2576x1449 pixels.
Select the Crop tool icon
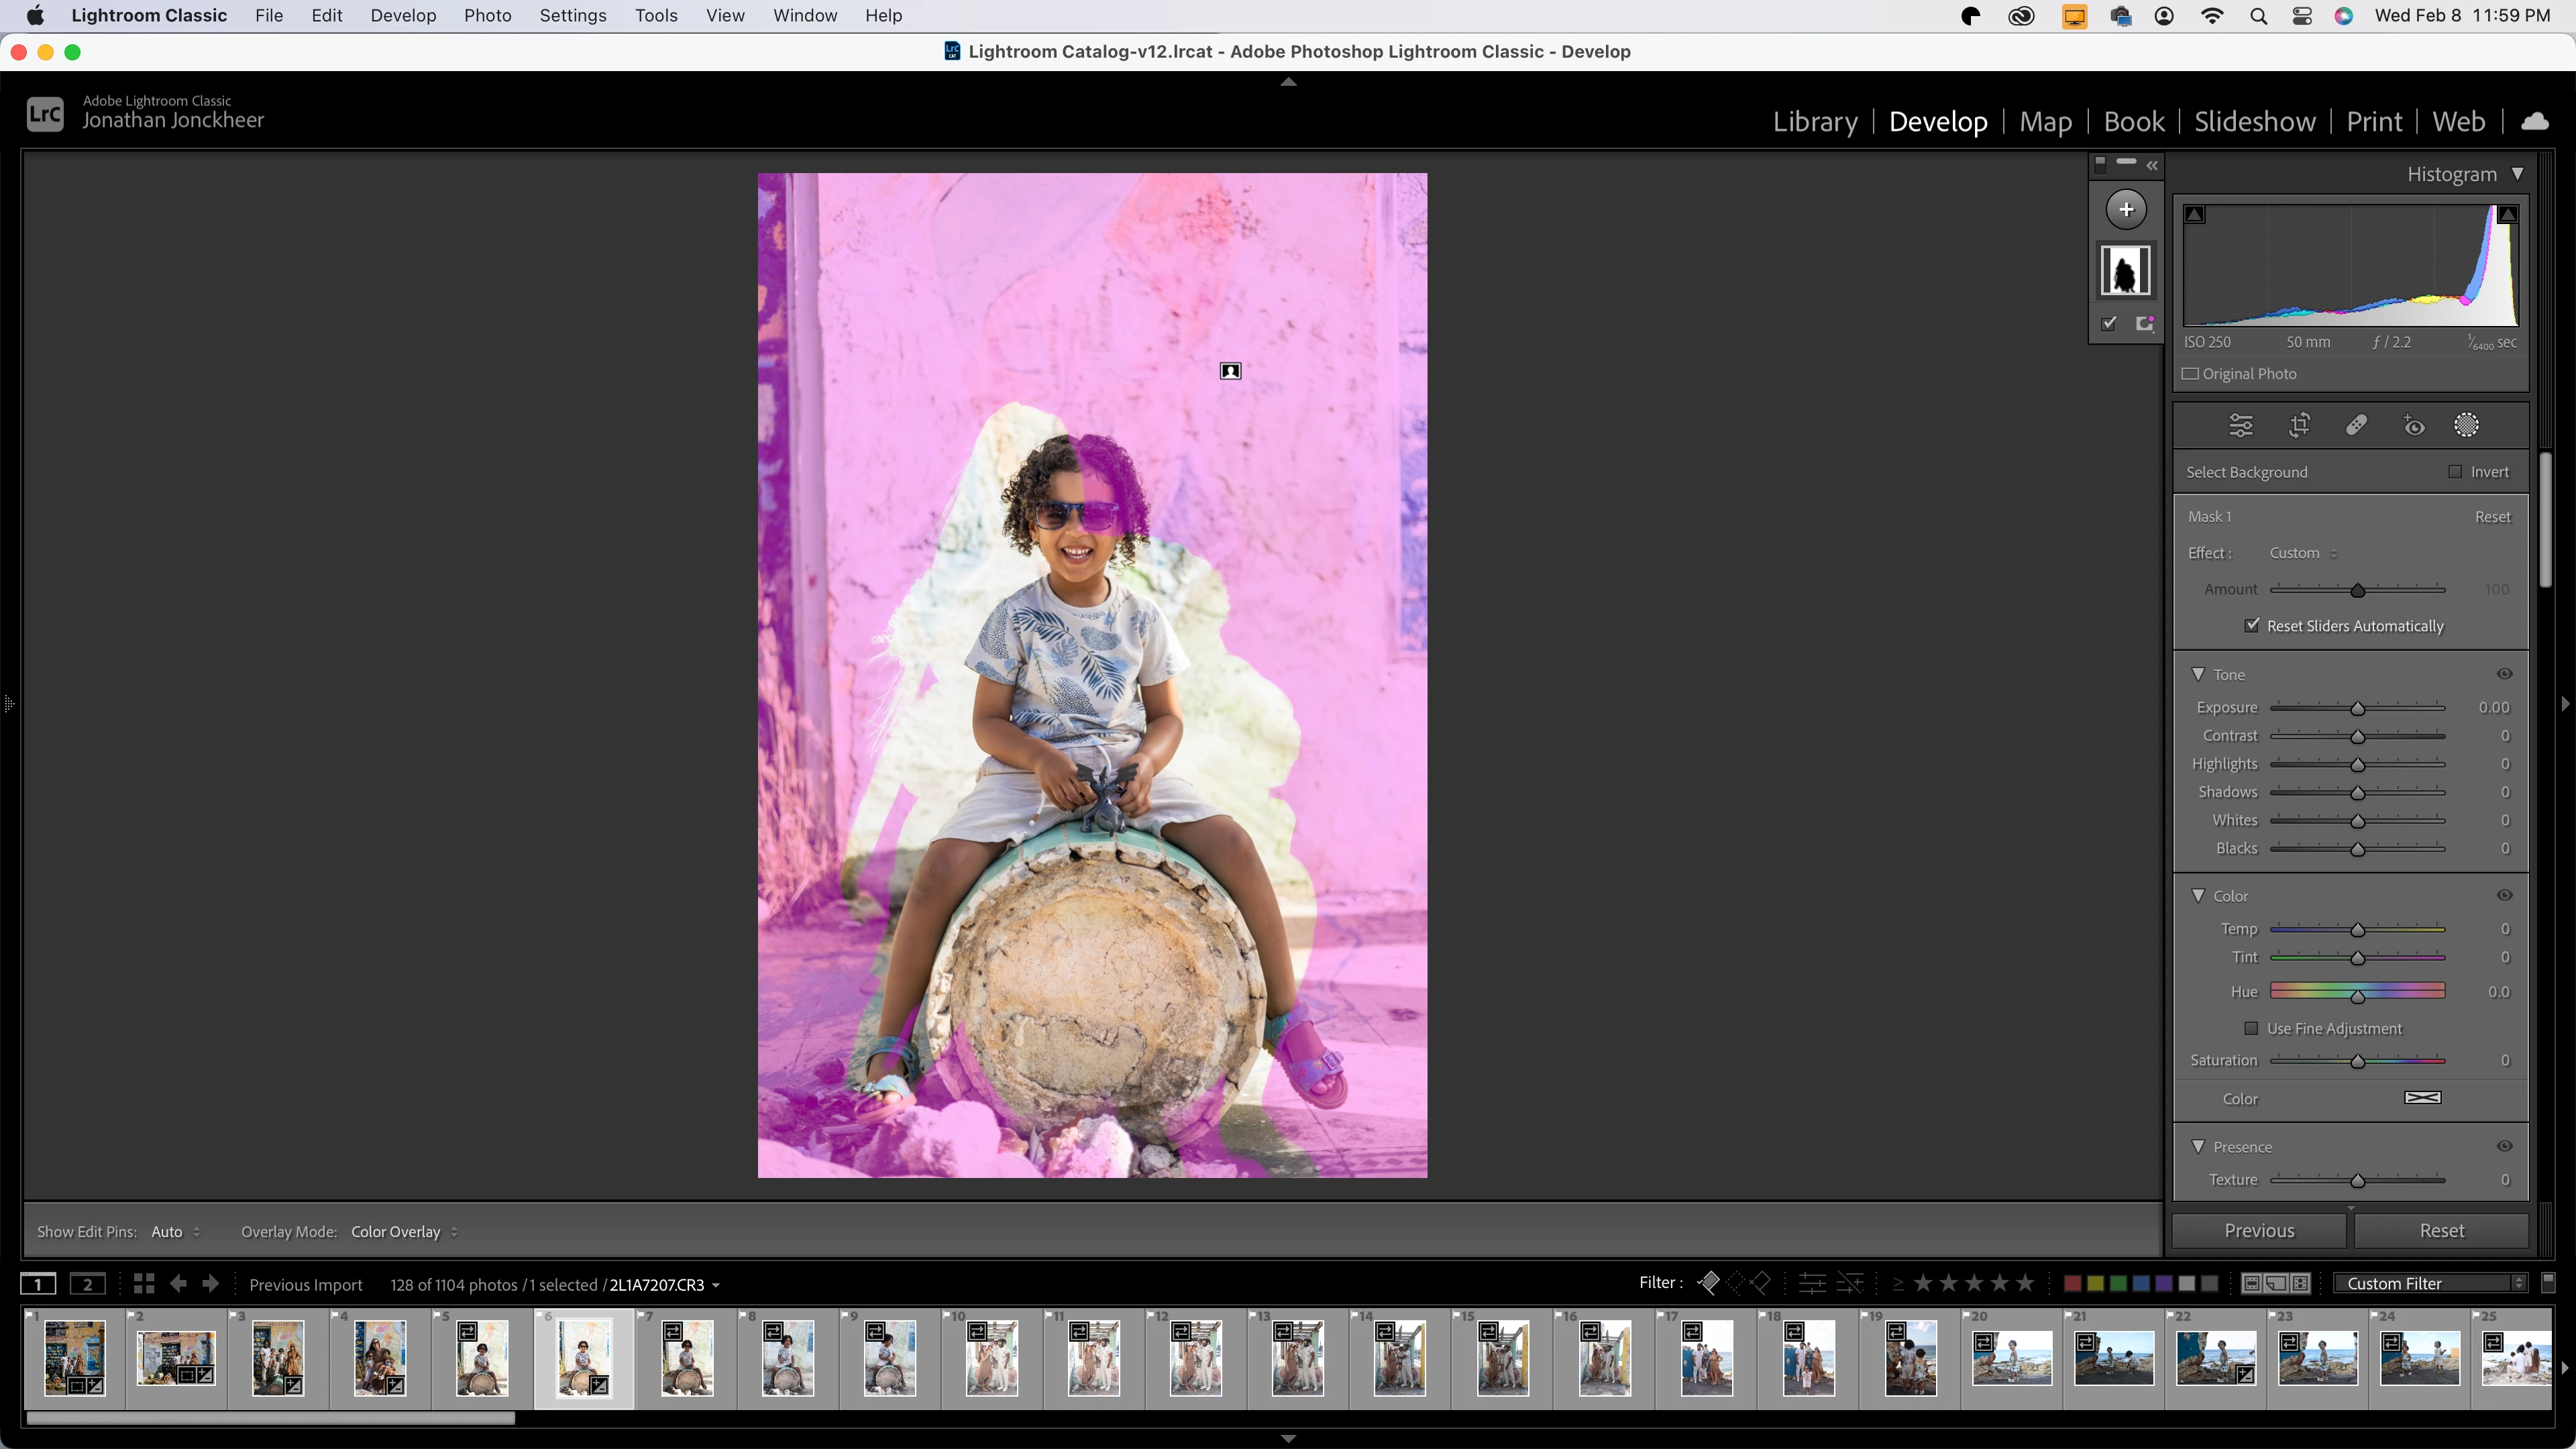[x=2299, y=425]
